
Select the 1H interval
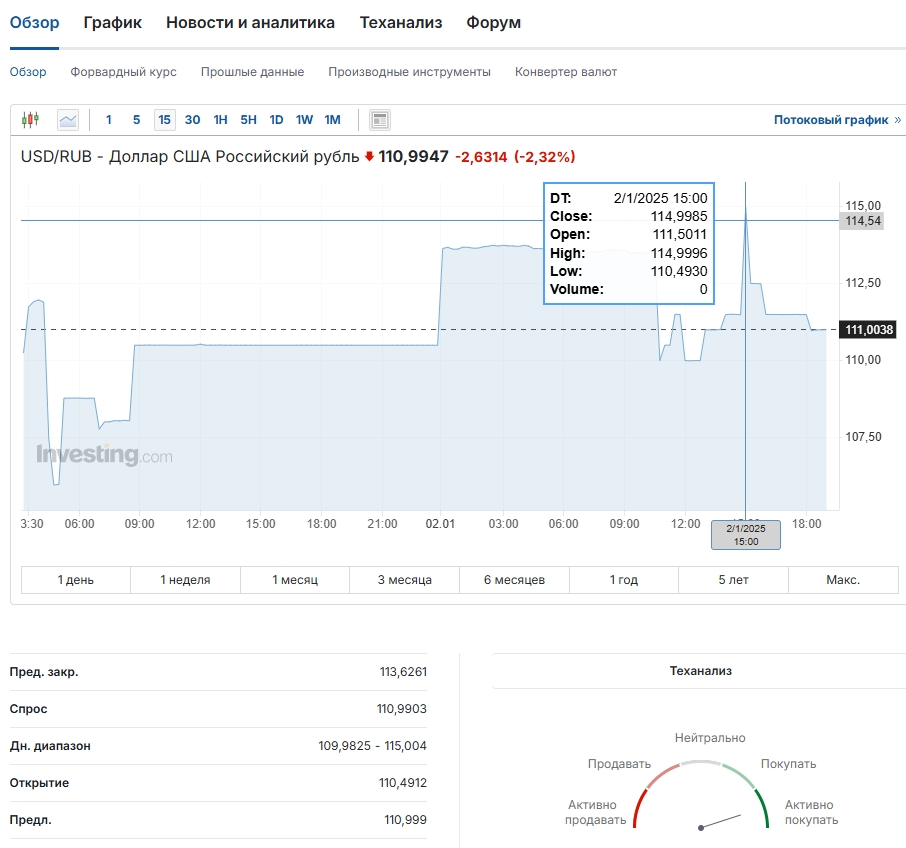click(220, 120)
